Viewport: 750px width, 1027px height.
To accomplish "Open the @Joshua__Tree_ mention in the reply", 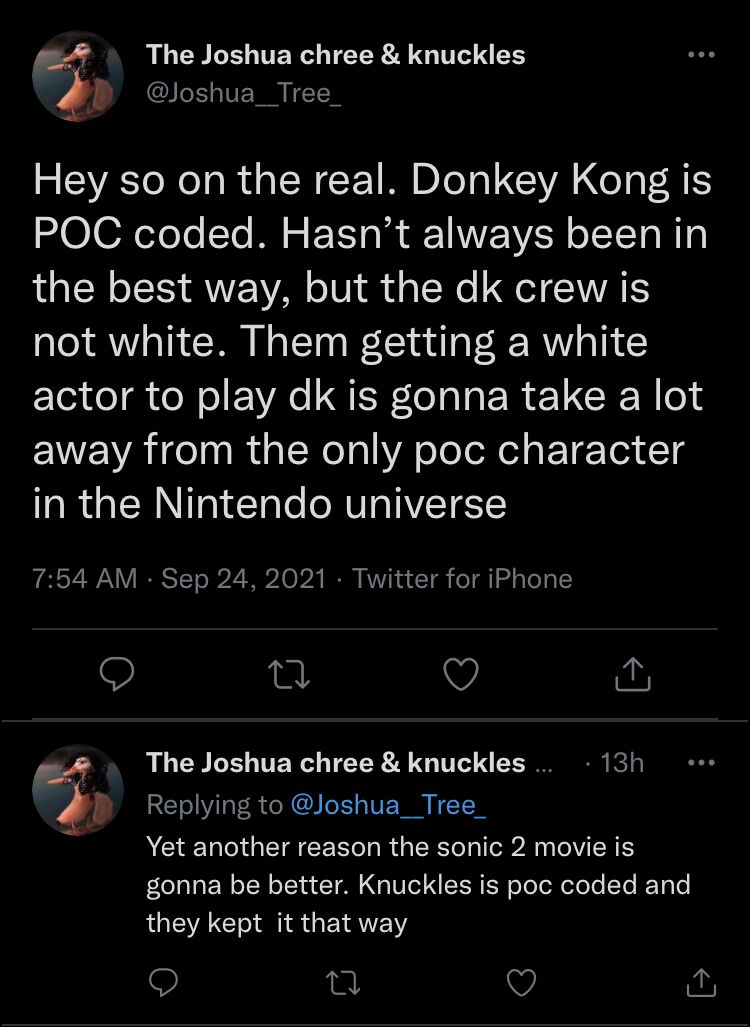I will coord(388,804).
